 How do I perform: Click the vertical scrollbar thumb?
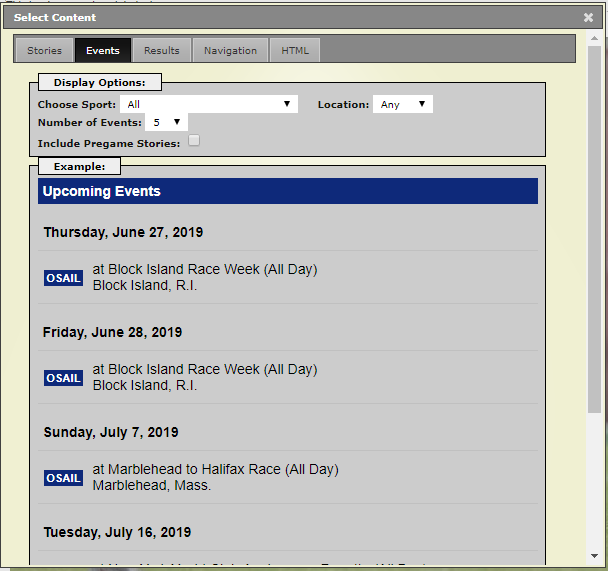coord(594,229)
